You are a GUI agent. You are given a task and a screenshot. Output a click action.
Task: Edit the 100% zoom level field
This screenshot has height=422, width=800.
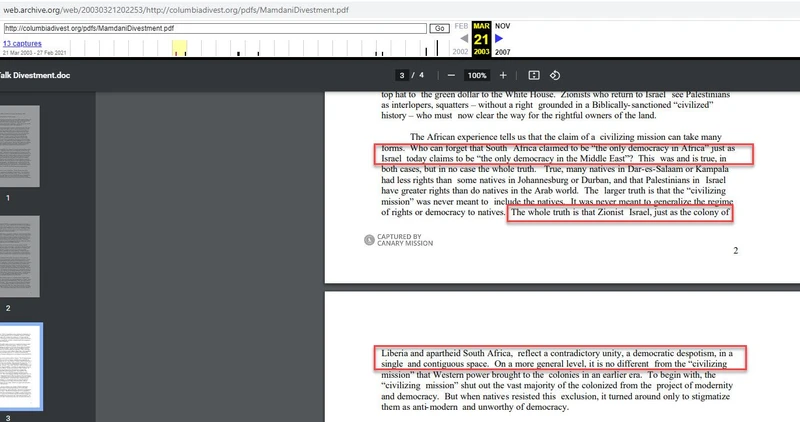click(477, 76)
